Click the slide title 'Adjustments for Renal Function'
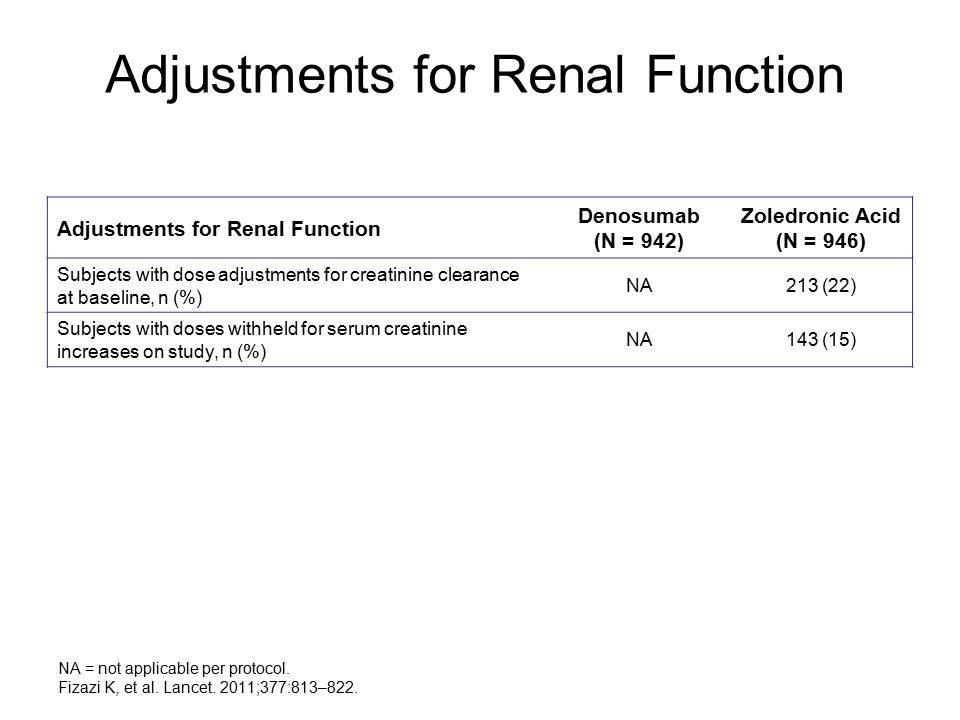The width and height of the screenshot is (960, 720). click(474, 75)
